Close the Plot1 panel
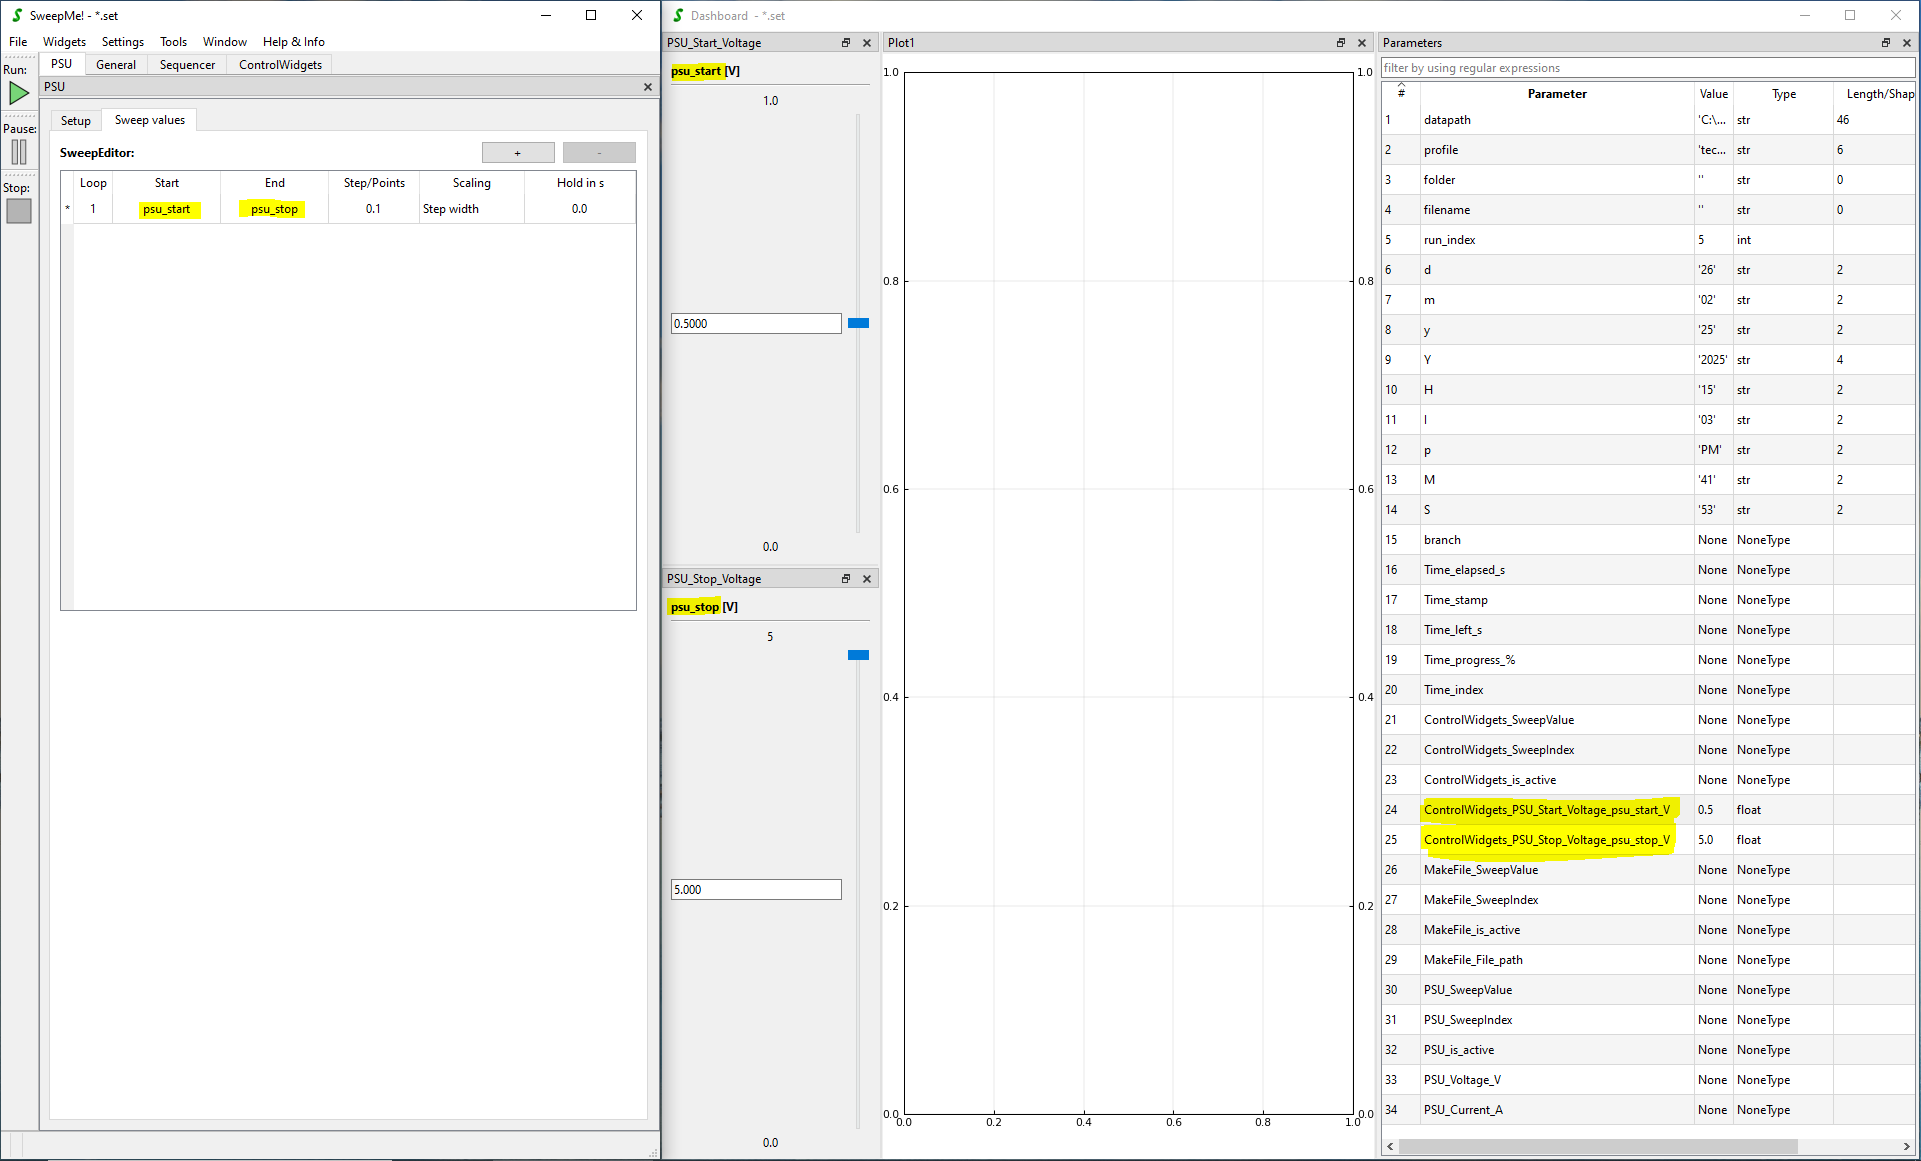The width and height of the screenshot is (1921, 1161). coord(1362,43)
